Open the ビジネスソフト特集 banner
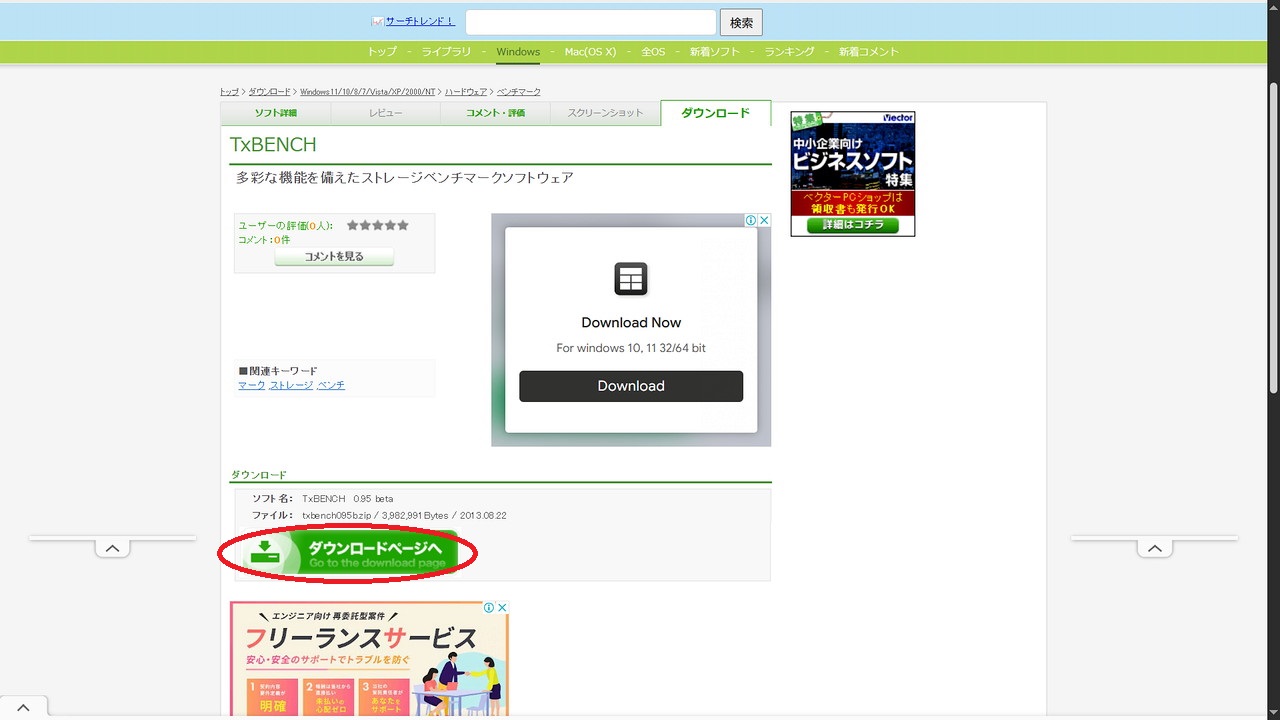The height and width of the screenshot is (720, 1280). (853, 174)
